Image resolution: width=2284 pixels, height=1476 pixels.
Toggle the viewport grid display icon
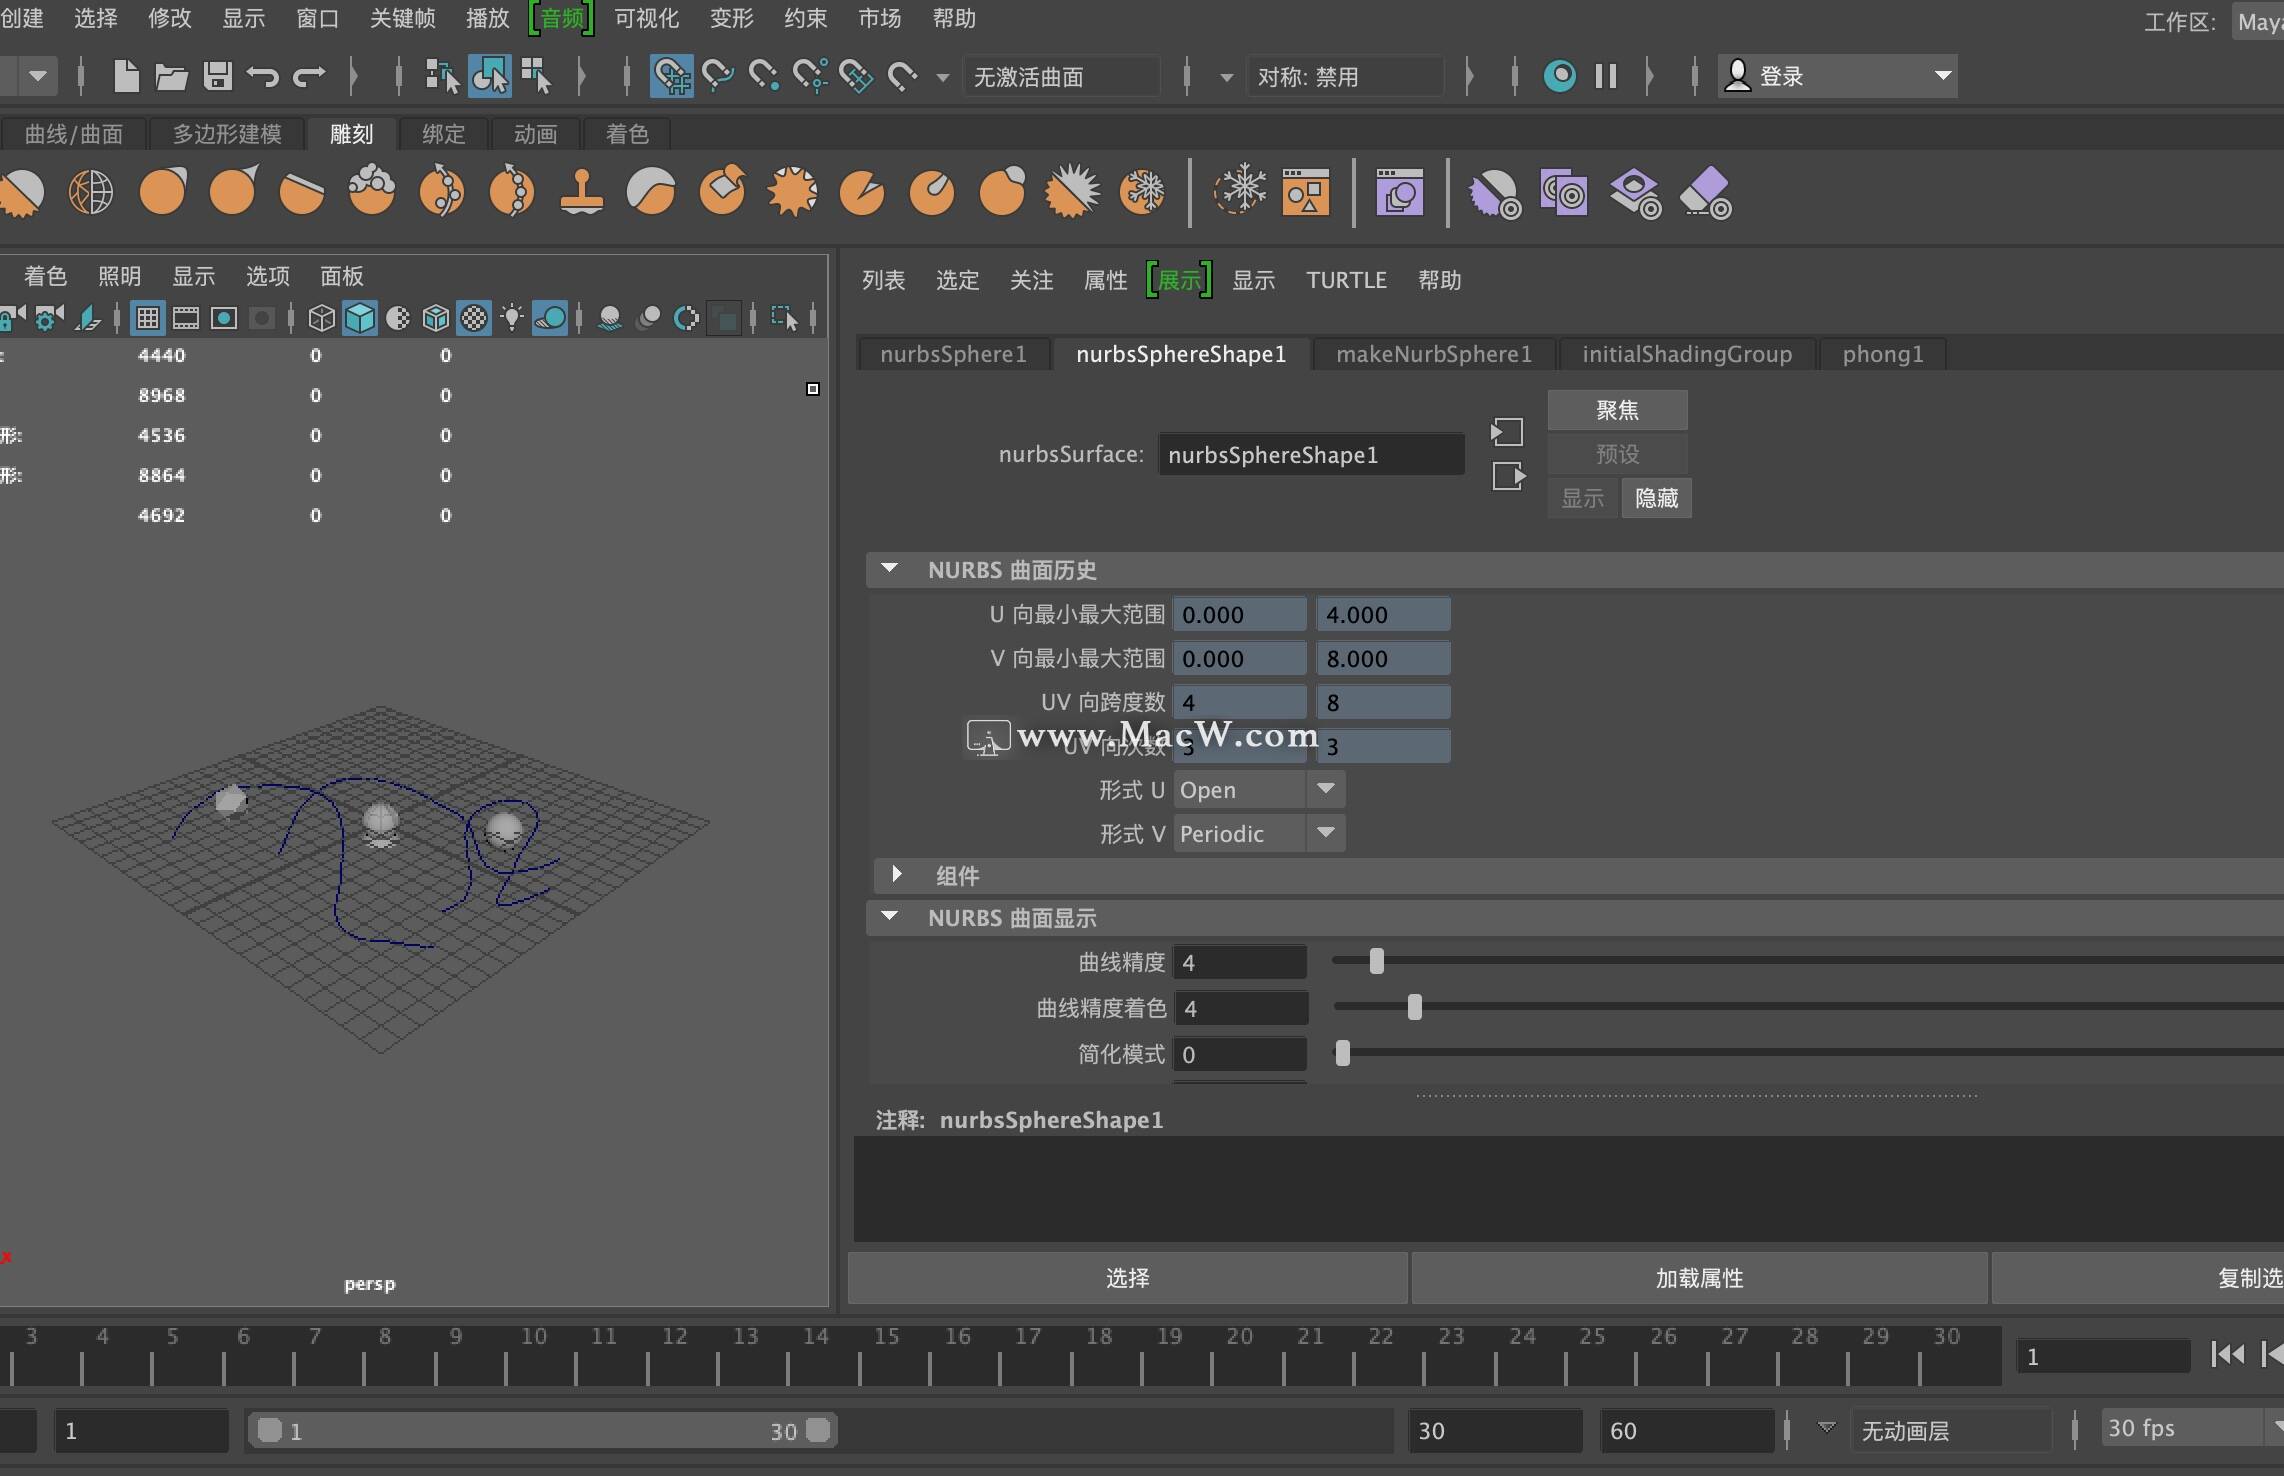pyautogui.click(x=148, y=318)
